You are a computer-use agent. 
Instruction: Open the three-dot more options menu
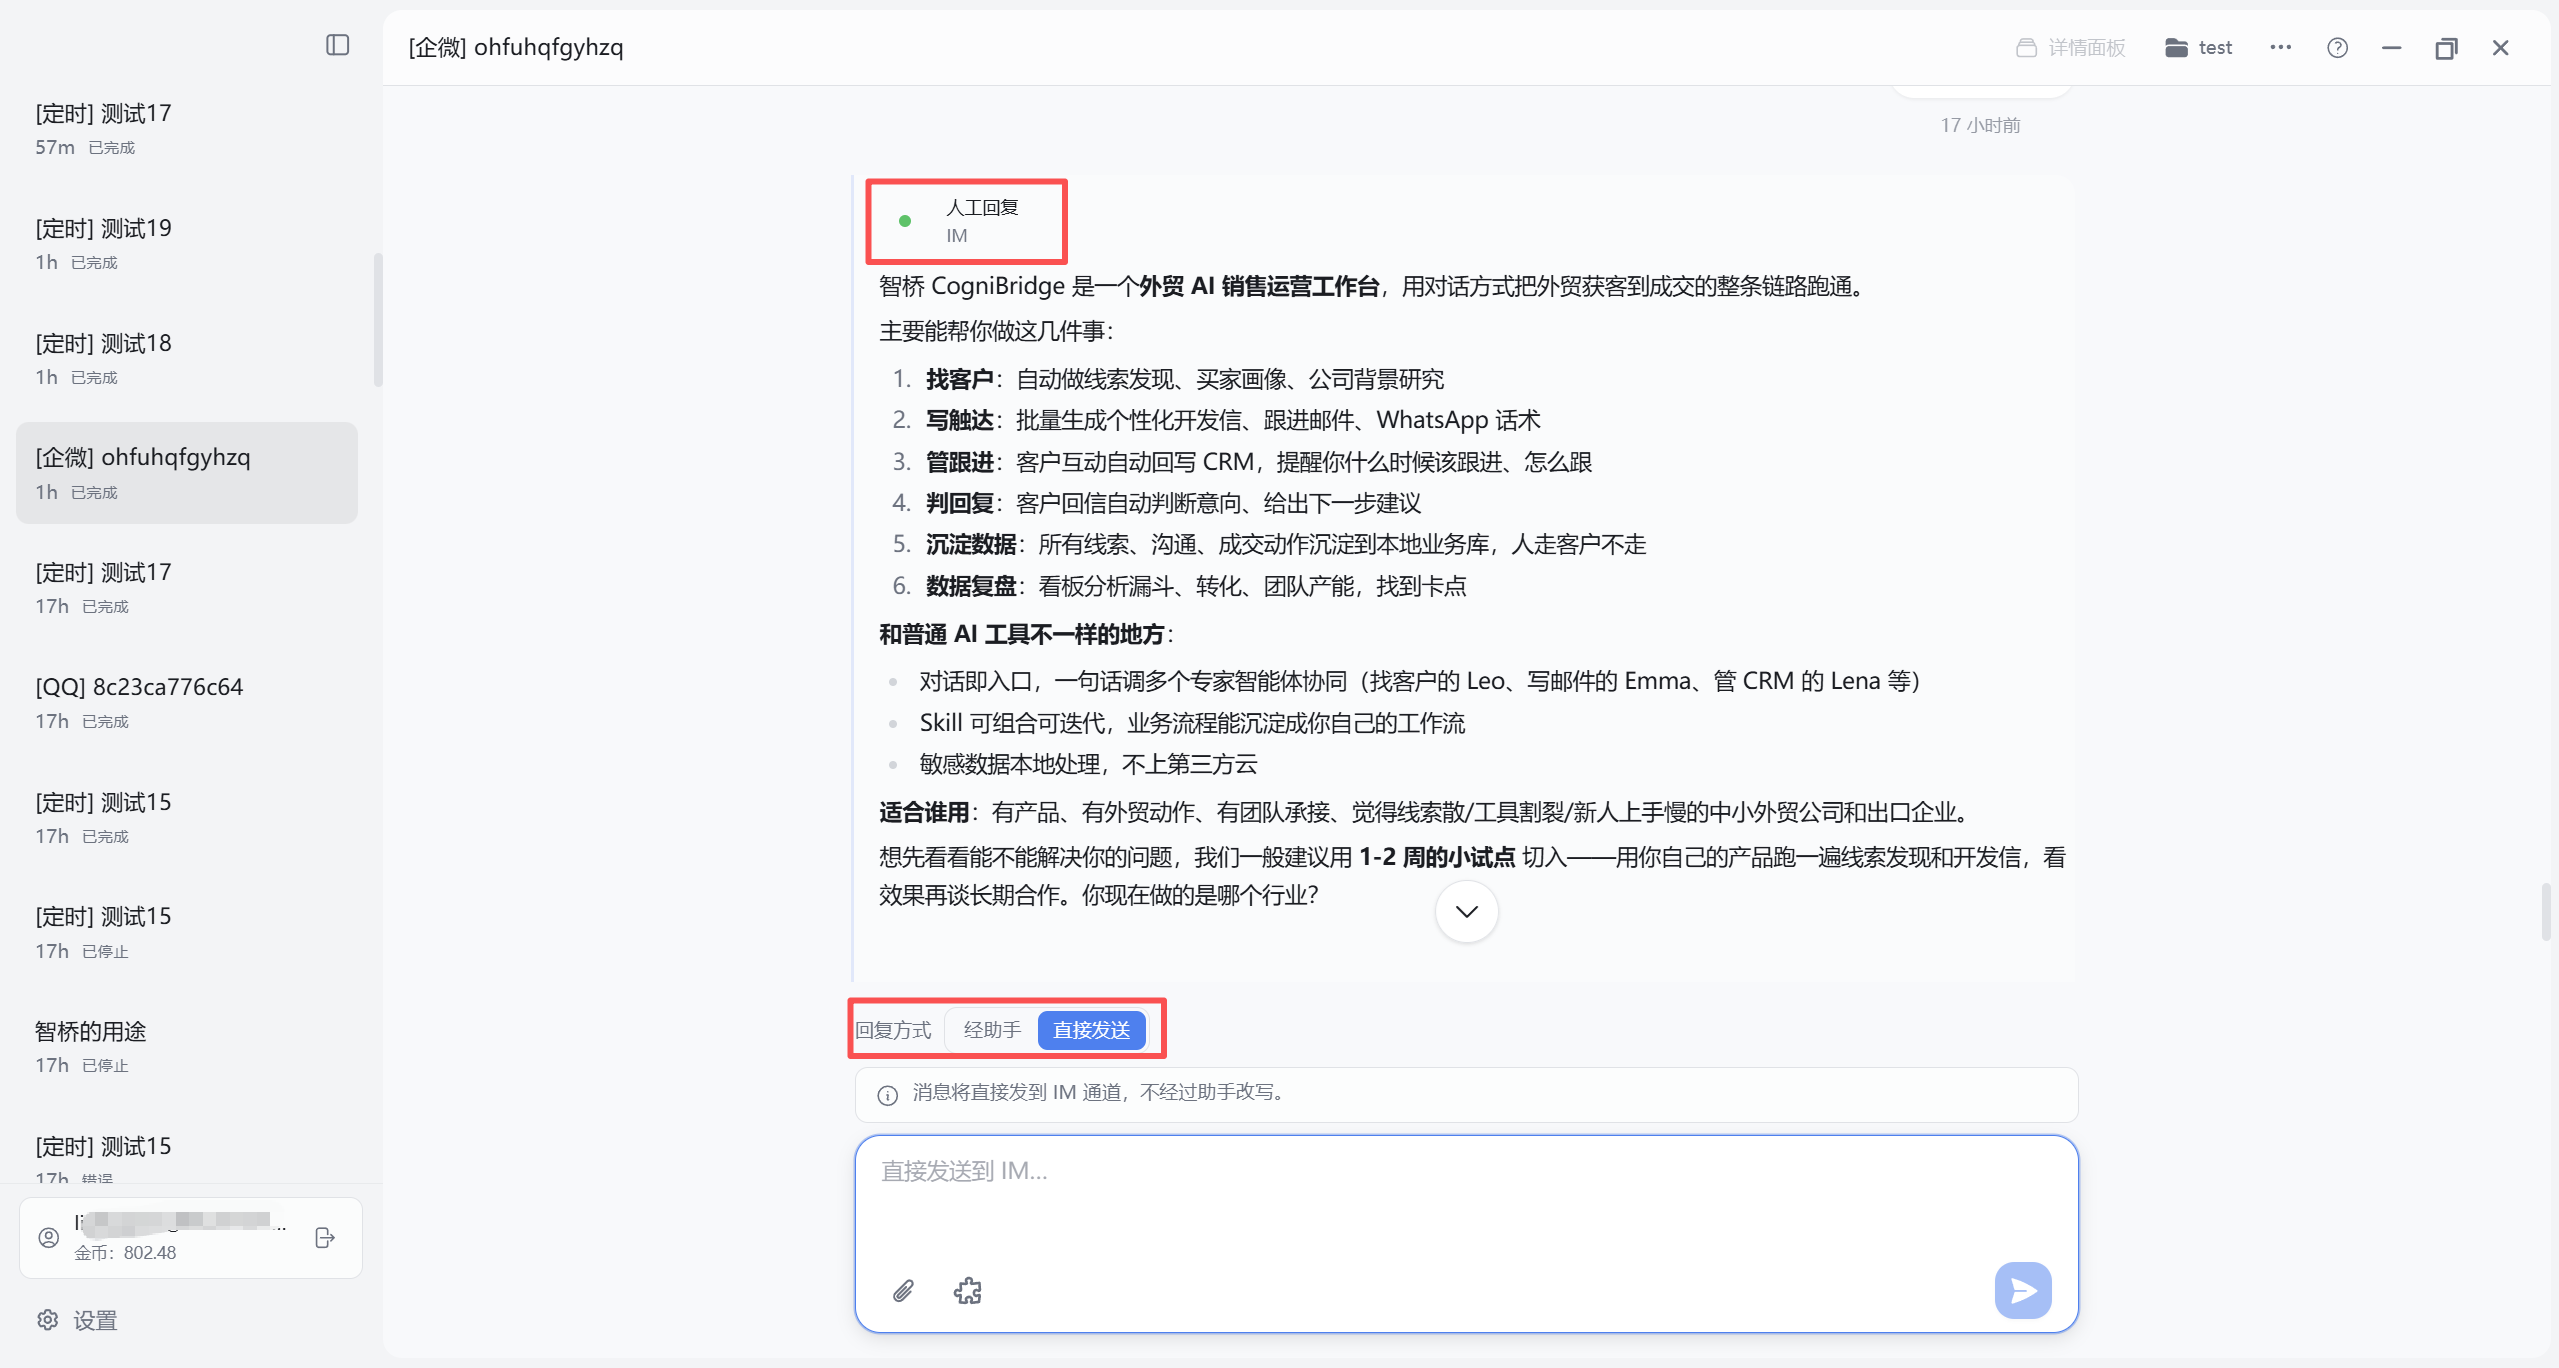2280,47
